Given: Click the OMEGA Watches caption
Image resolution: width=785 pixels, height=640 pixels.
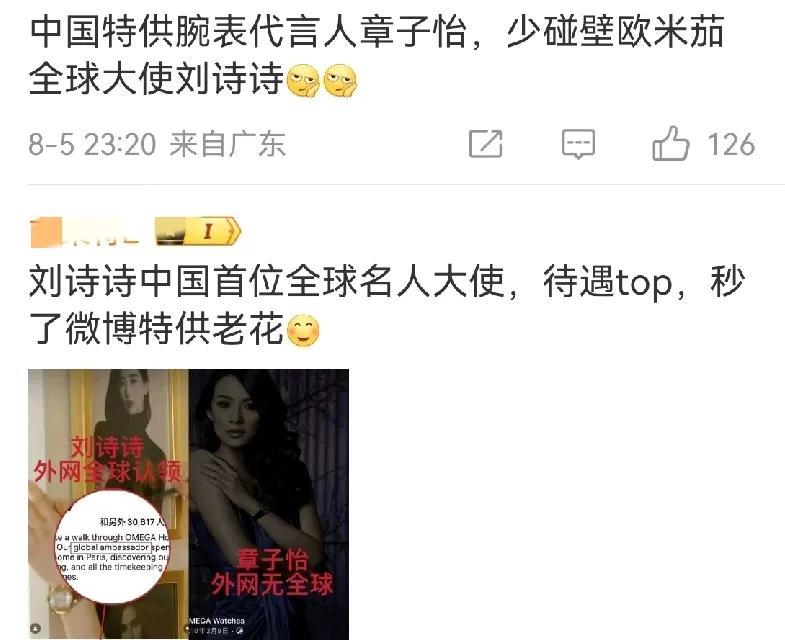Looking at the screenshot, I should point(217,621).
